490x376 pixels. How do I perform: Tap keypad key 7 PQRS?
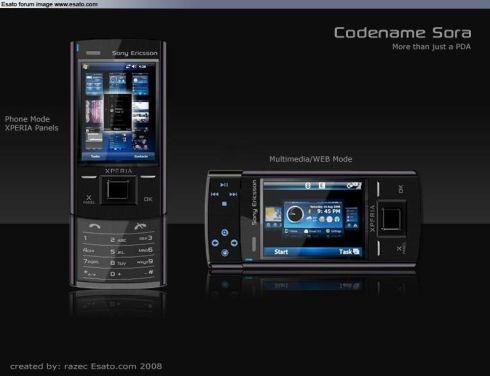pos(91,262)
